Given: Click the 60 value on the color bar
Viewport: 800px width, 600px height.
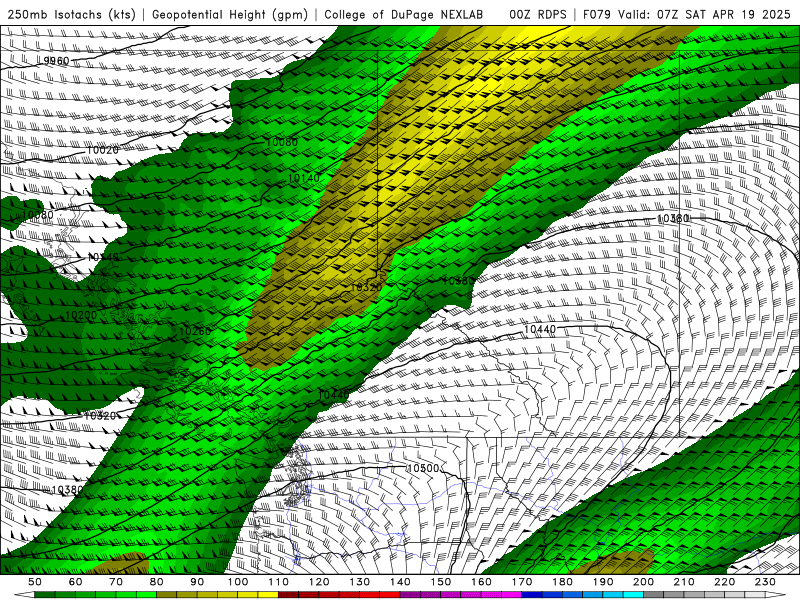Looking at the screenshot, I should 76,582.
